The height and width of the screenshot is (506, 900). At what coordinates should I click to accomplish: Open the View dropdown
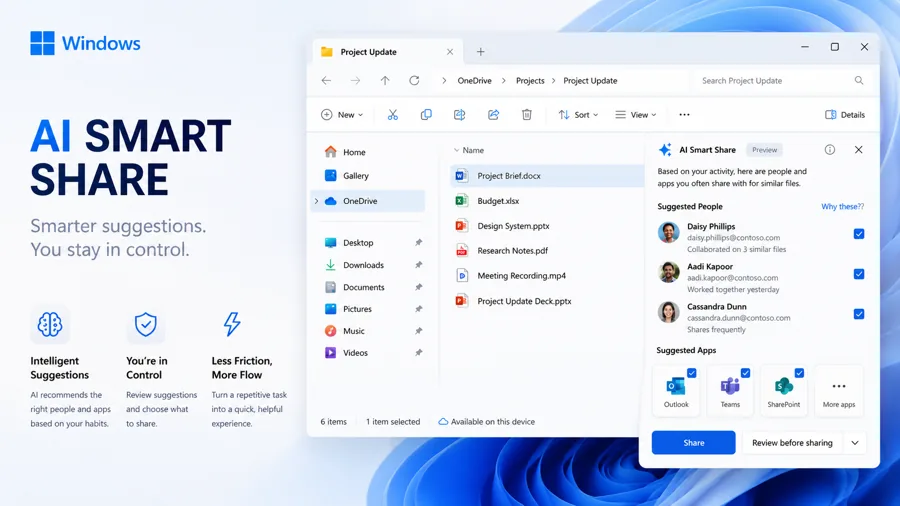pos(636,115)
